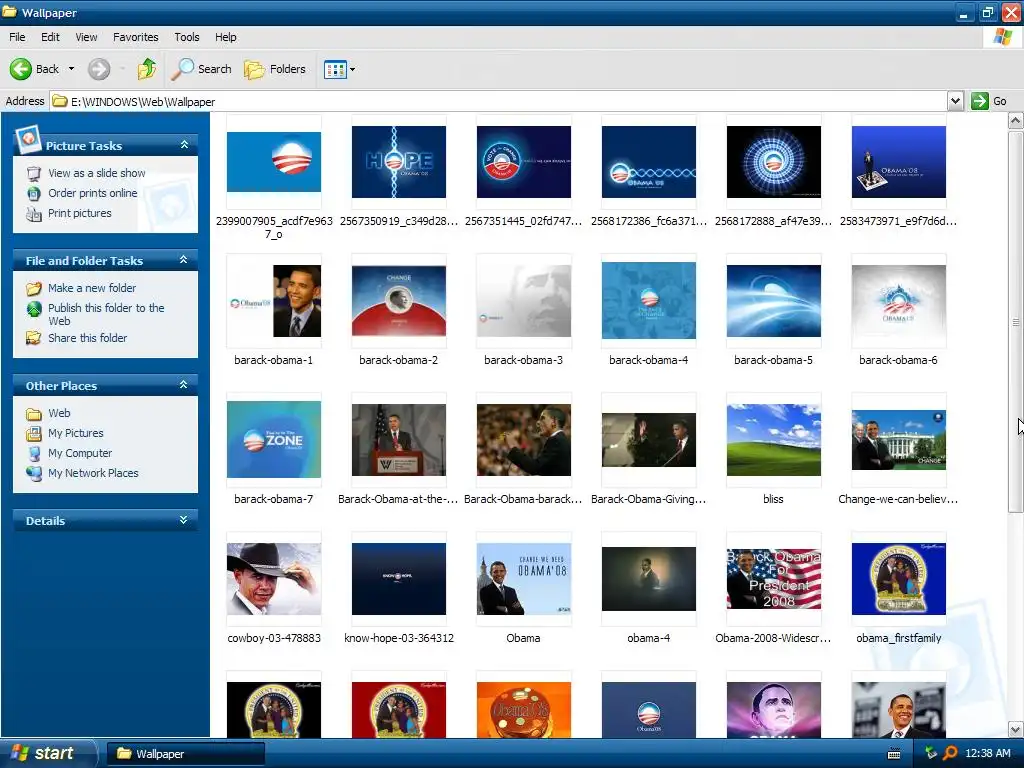Select the Change-we-can-believ... thumbnail

coord(899,440)
